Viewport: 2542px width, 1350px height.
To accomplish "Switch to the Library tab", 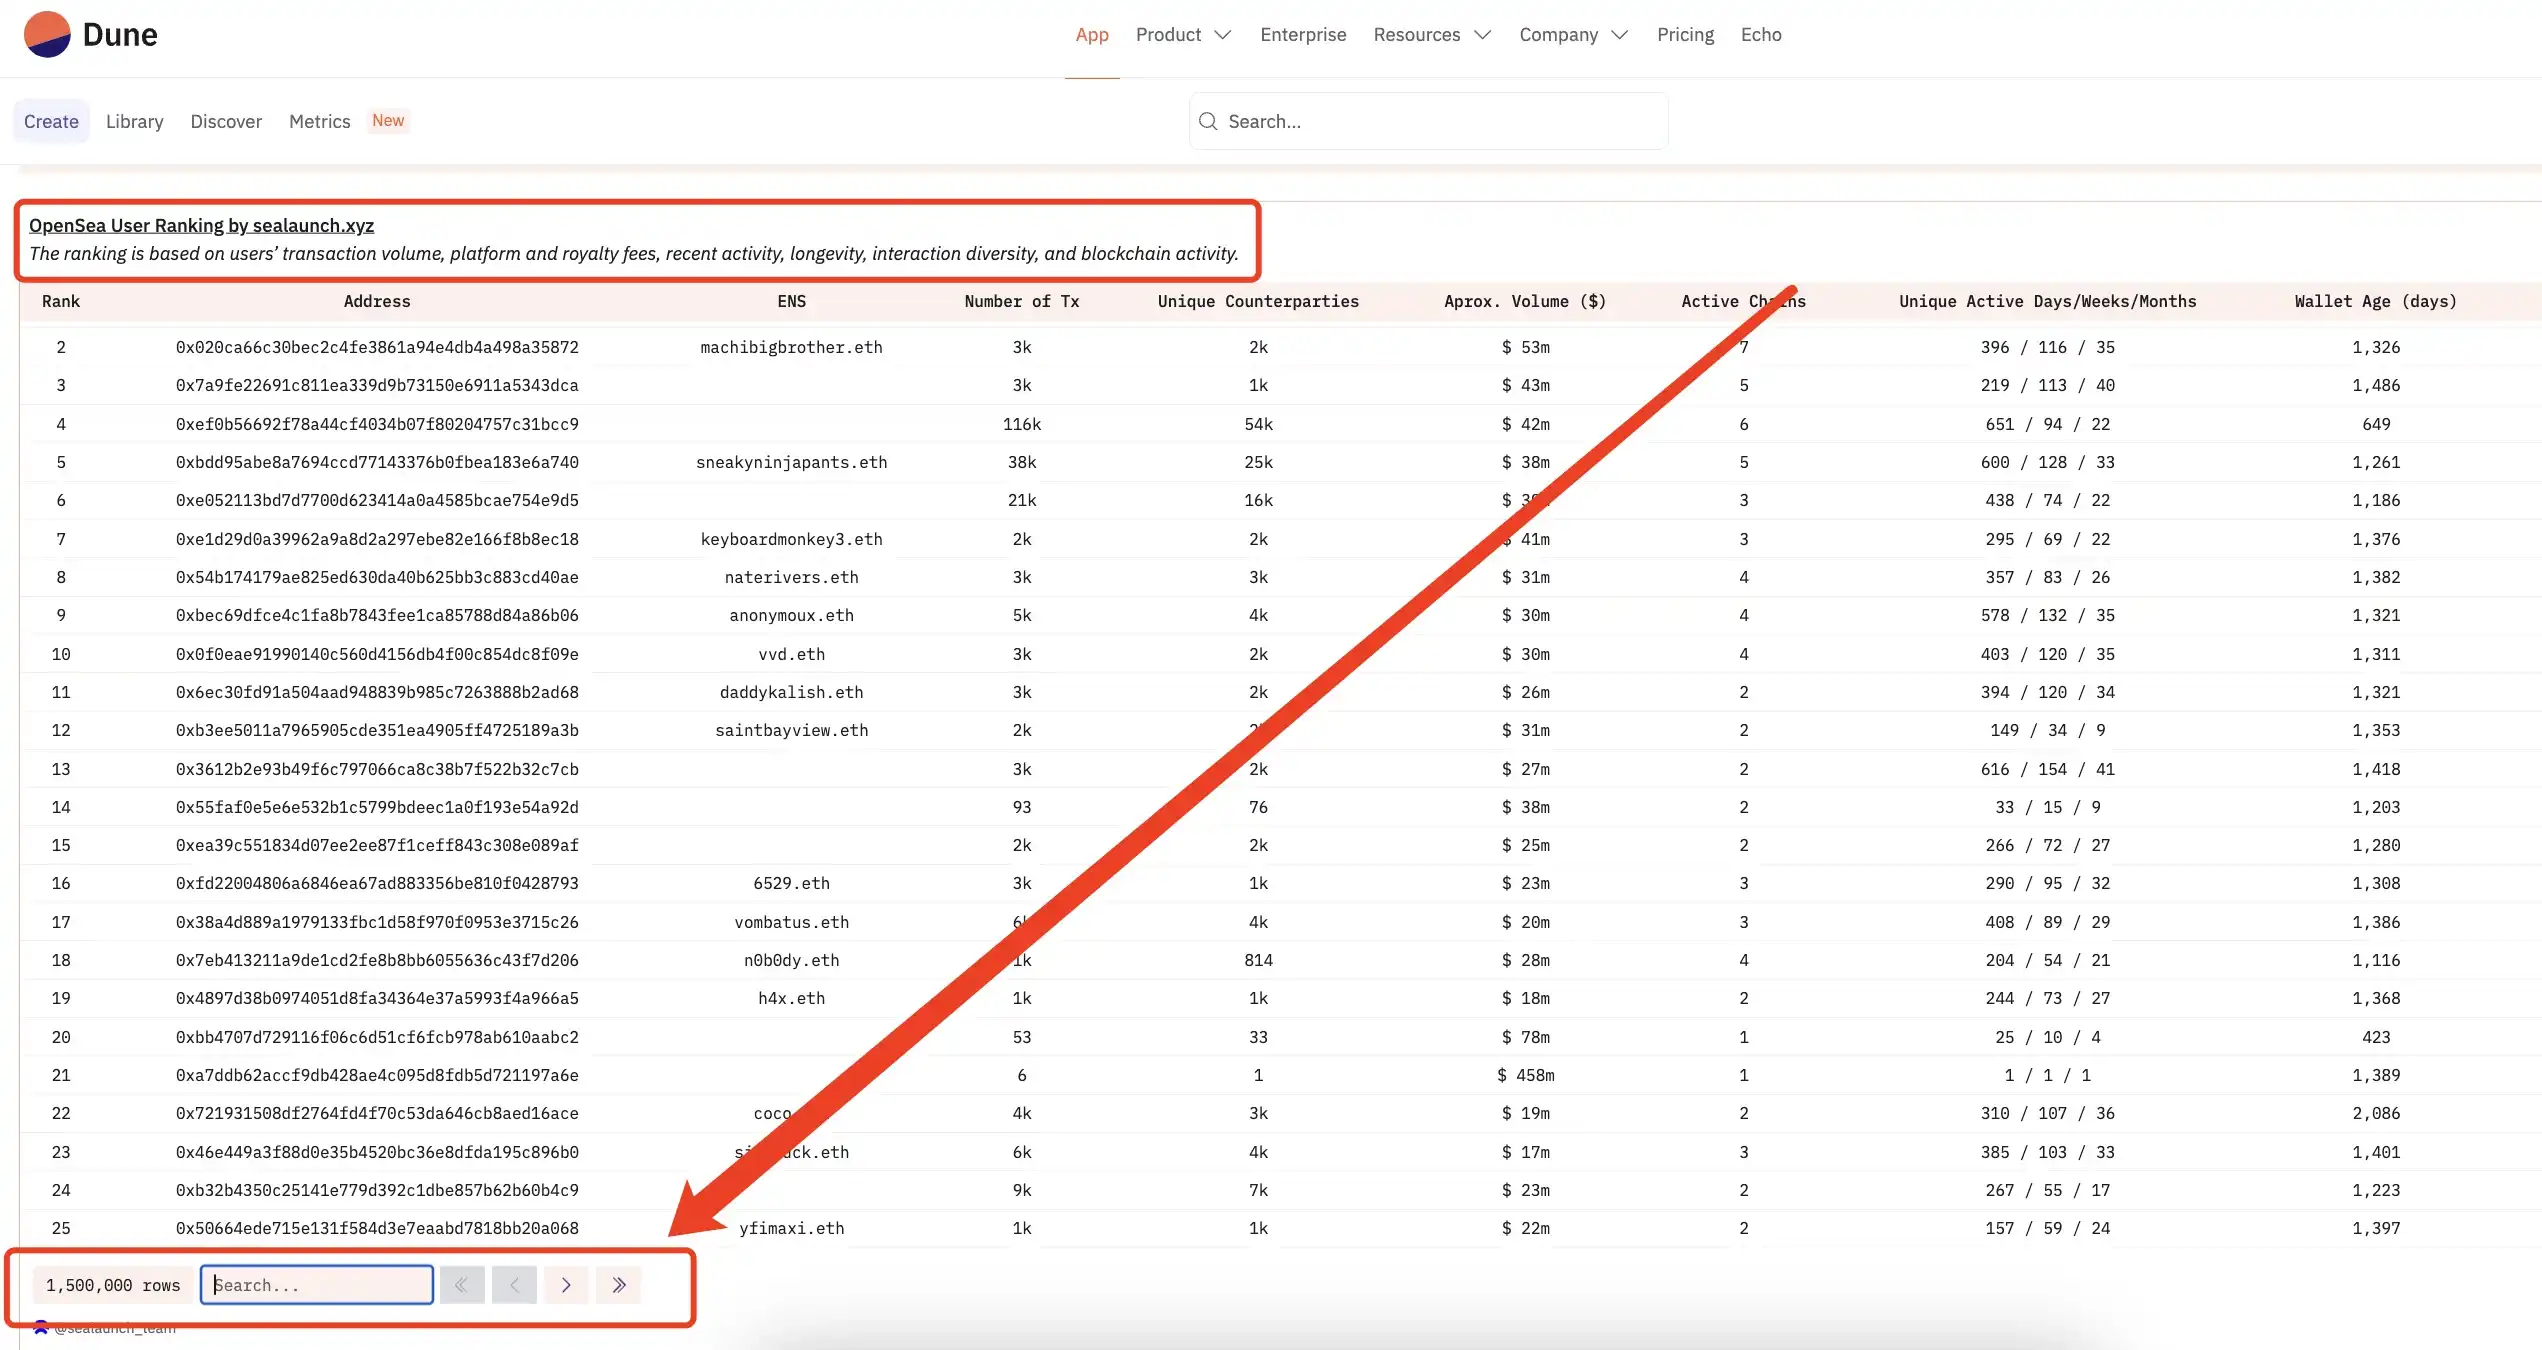I will point(134,121).
